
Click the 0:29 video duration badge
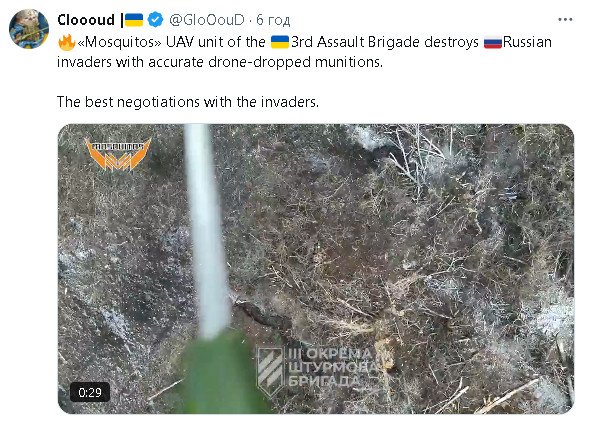(x=90, y=393)
